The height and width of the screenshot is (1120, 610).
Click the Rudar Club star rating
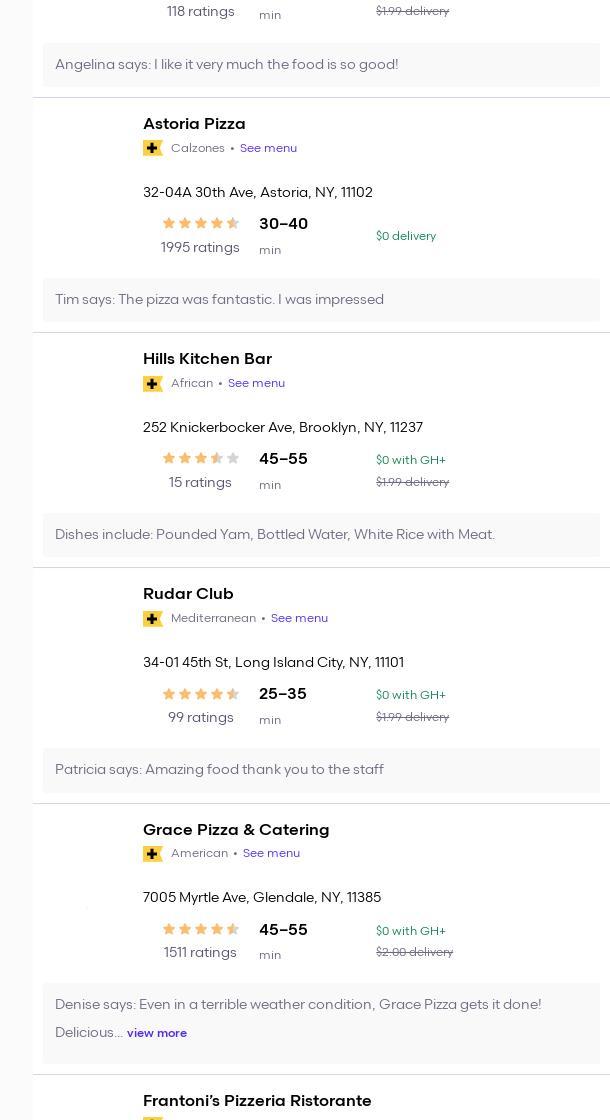pos(200,694)
